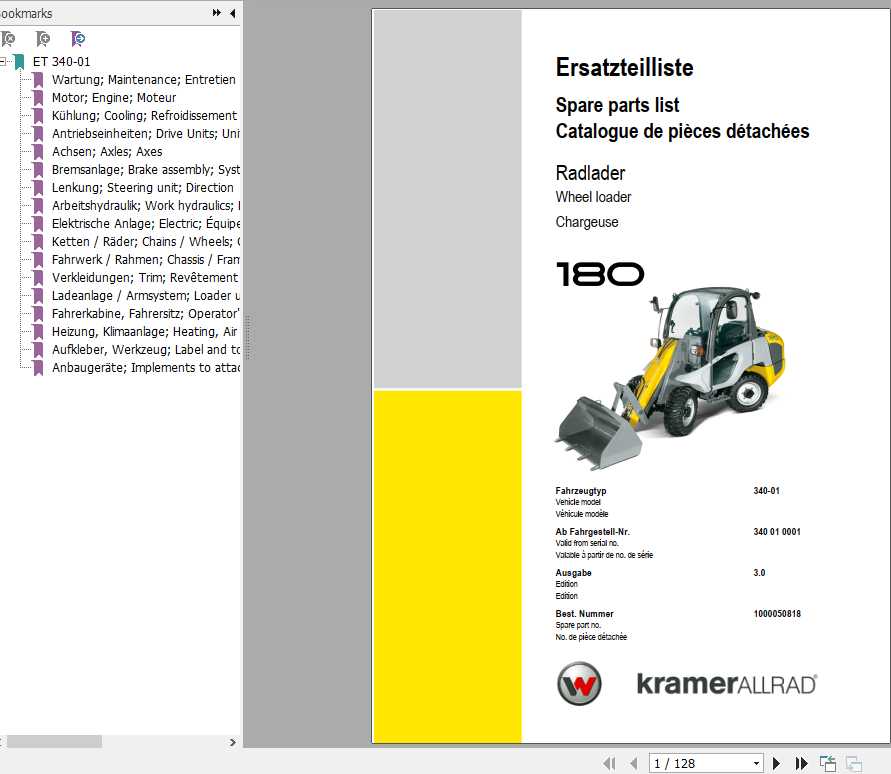Expand the bookmarks panel options arrows
The width and height of the screenshot is (891, 774).
(216, 13)
